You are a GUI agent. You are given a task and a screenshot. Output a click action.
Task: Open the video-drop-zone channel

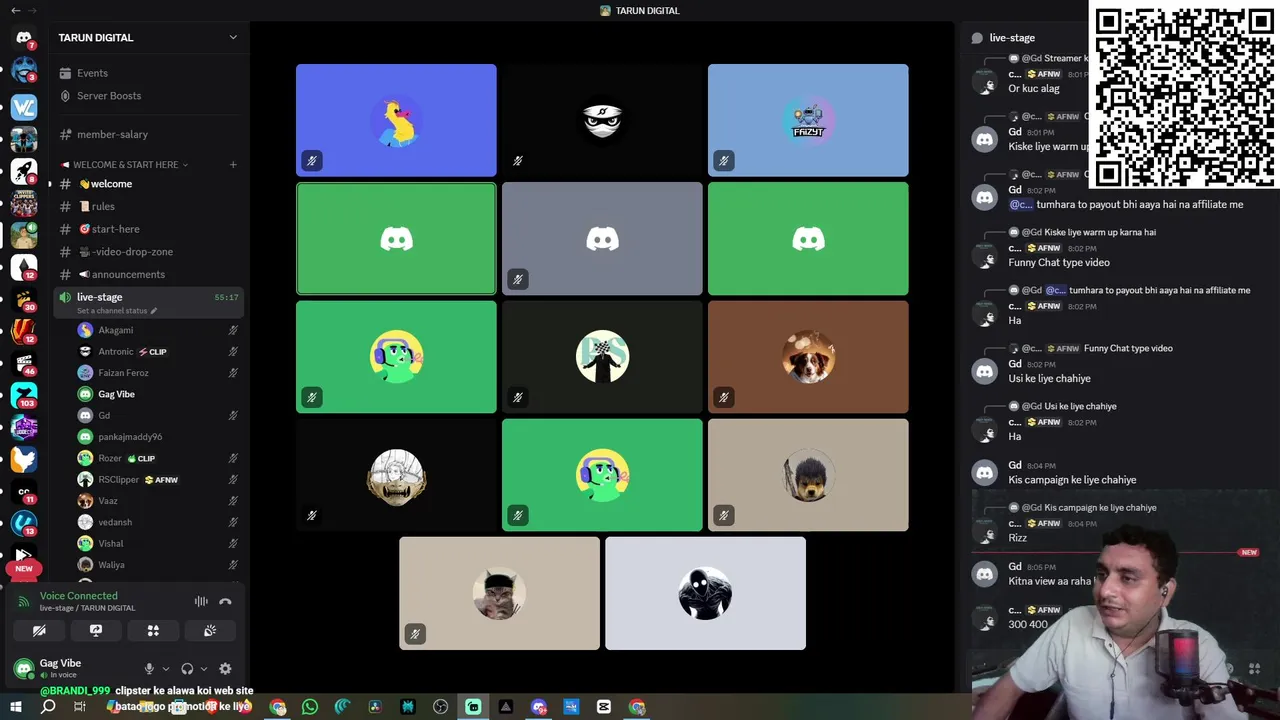[149, 252]
